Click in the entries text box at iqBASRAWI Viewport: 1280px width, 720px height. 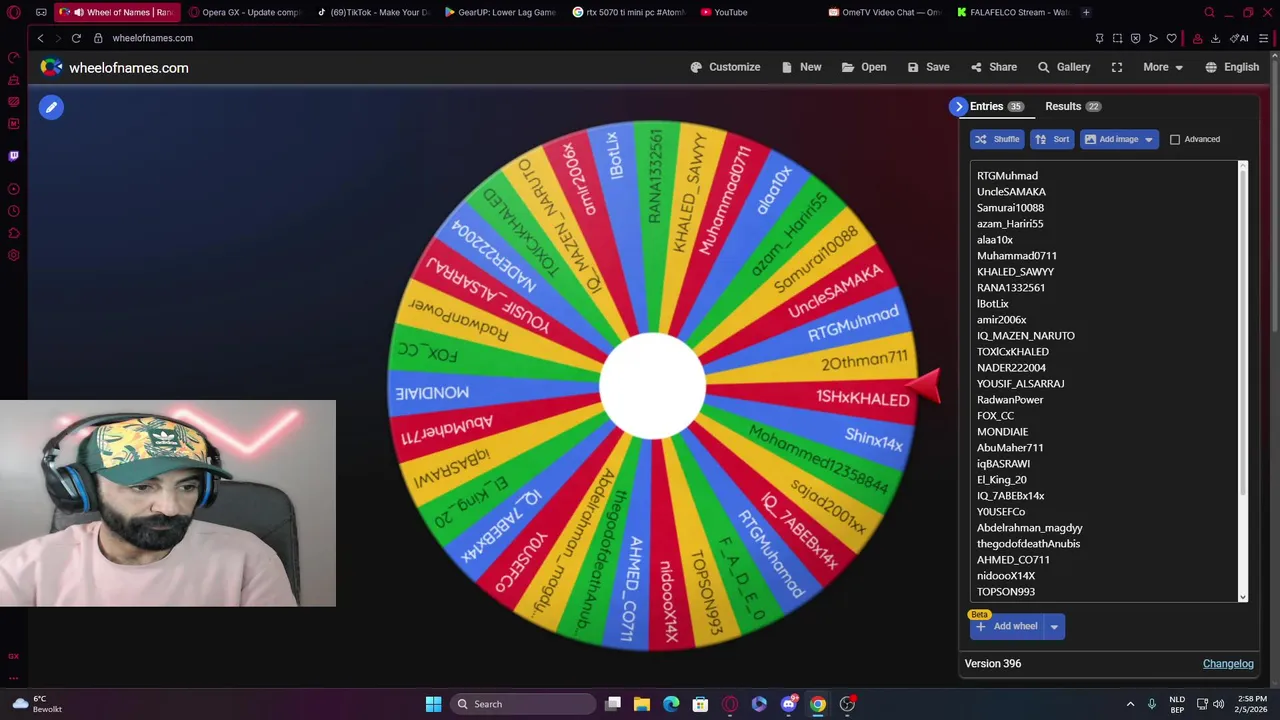tap(1003, 464)
